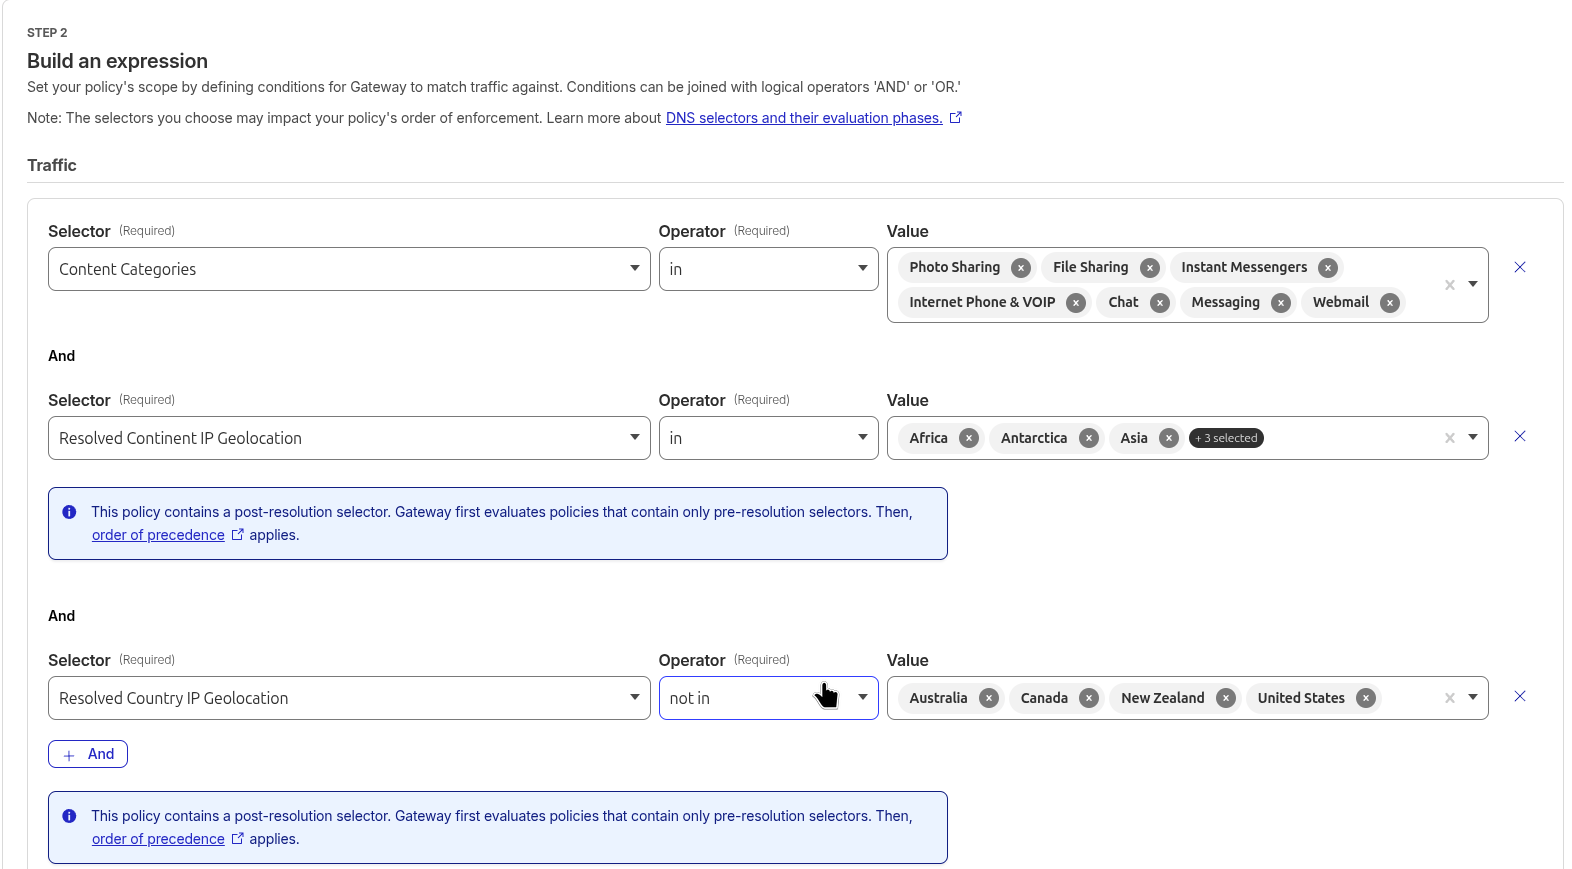Click the 'Traffic' section label
1572x869 pixels.
click(x=52, y=165)
